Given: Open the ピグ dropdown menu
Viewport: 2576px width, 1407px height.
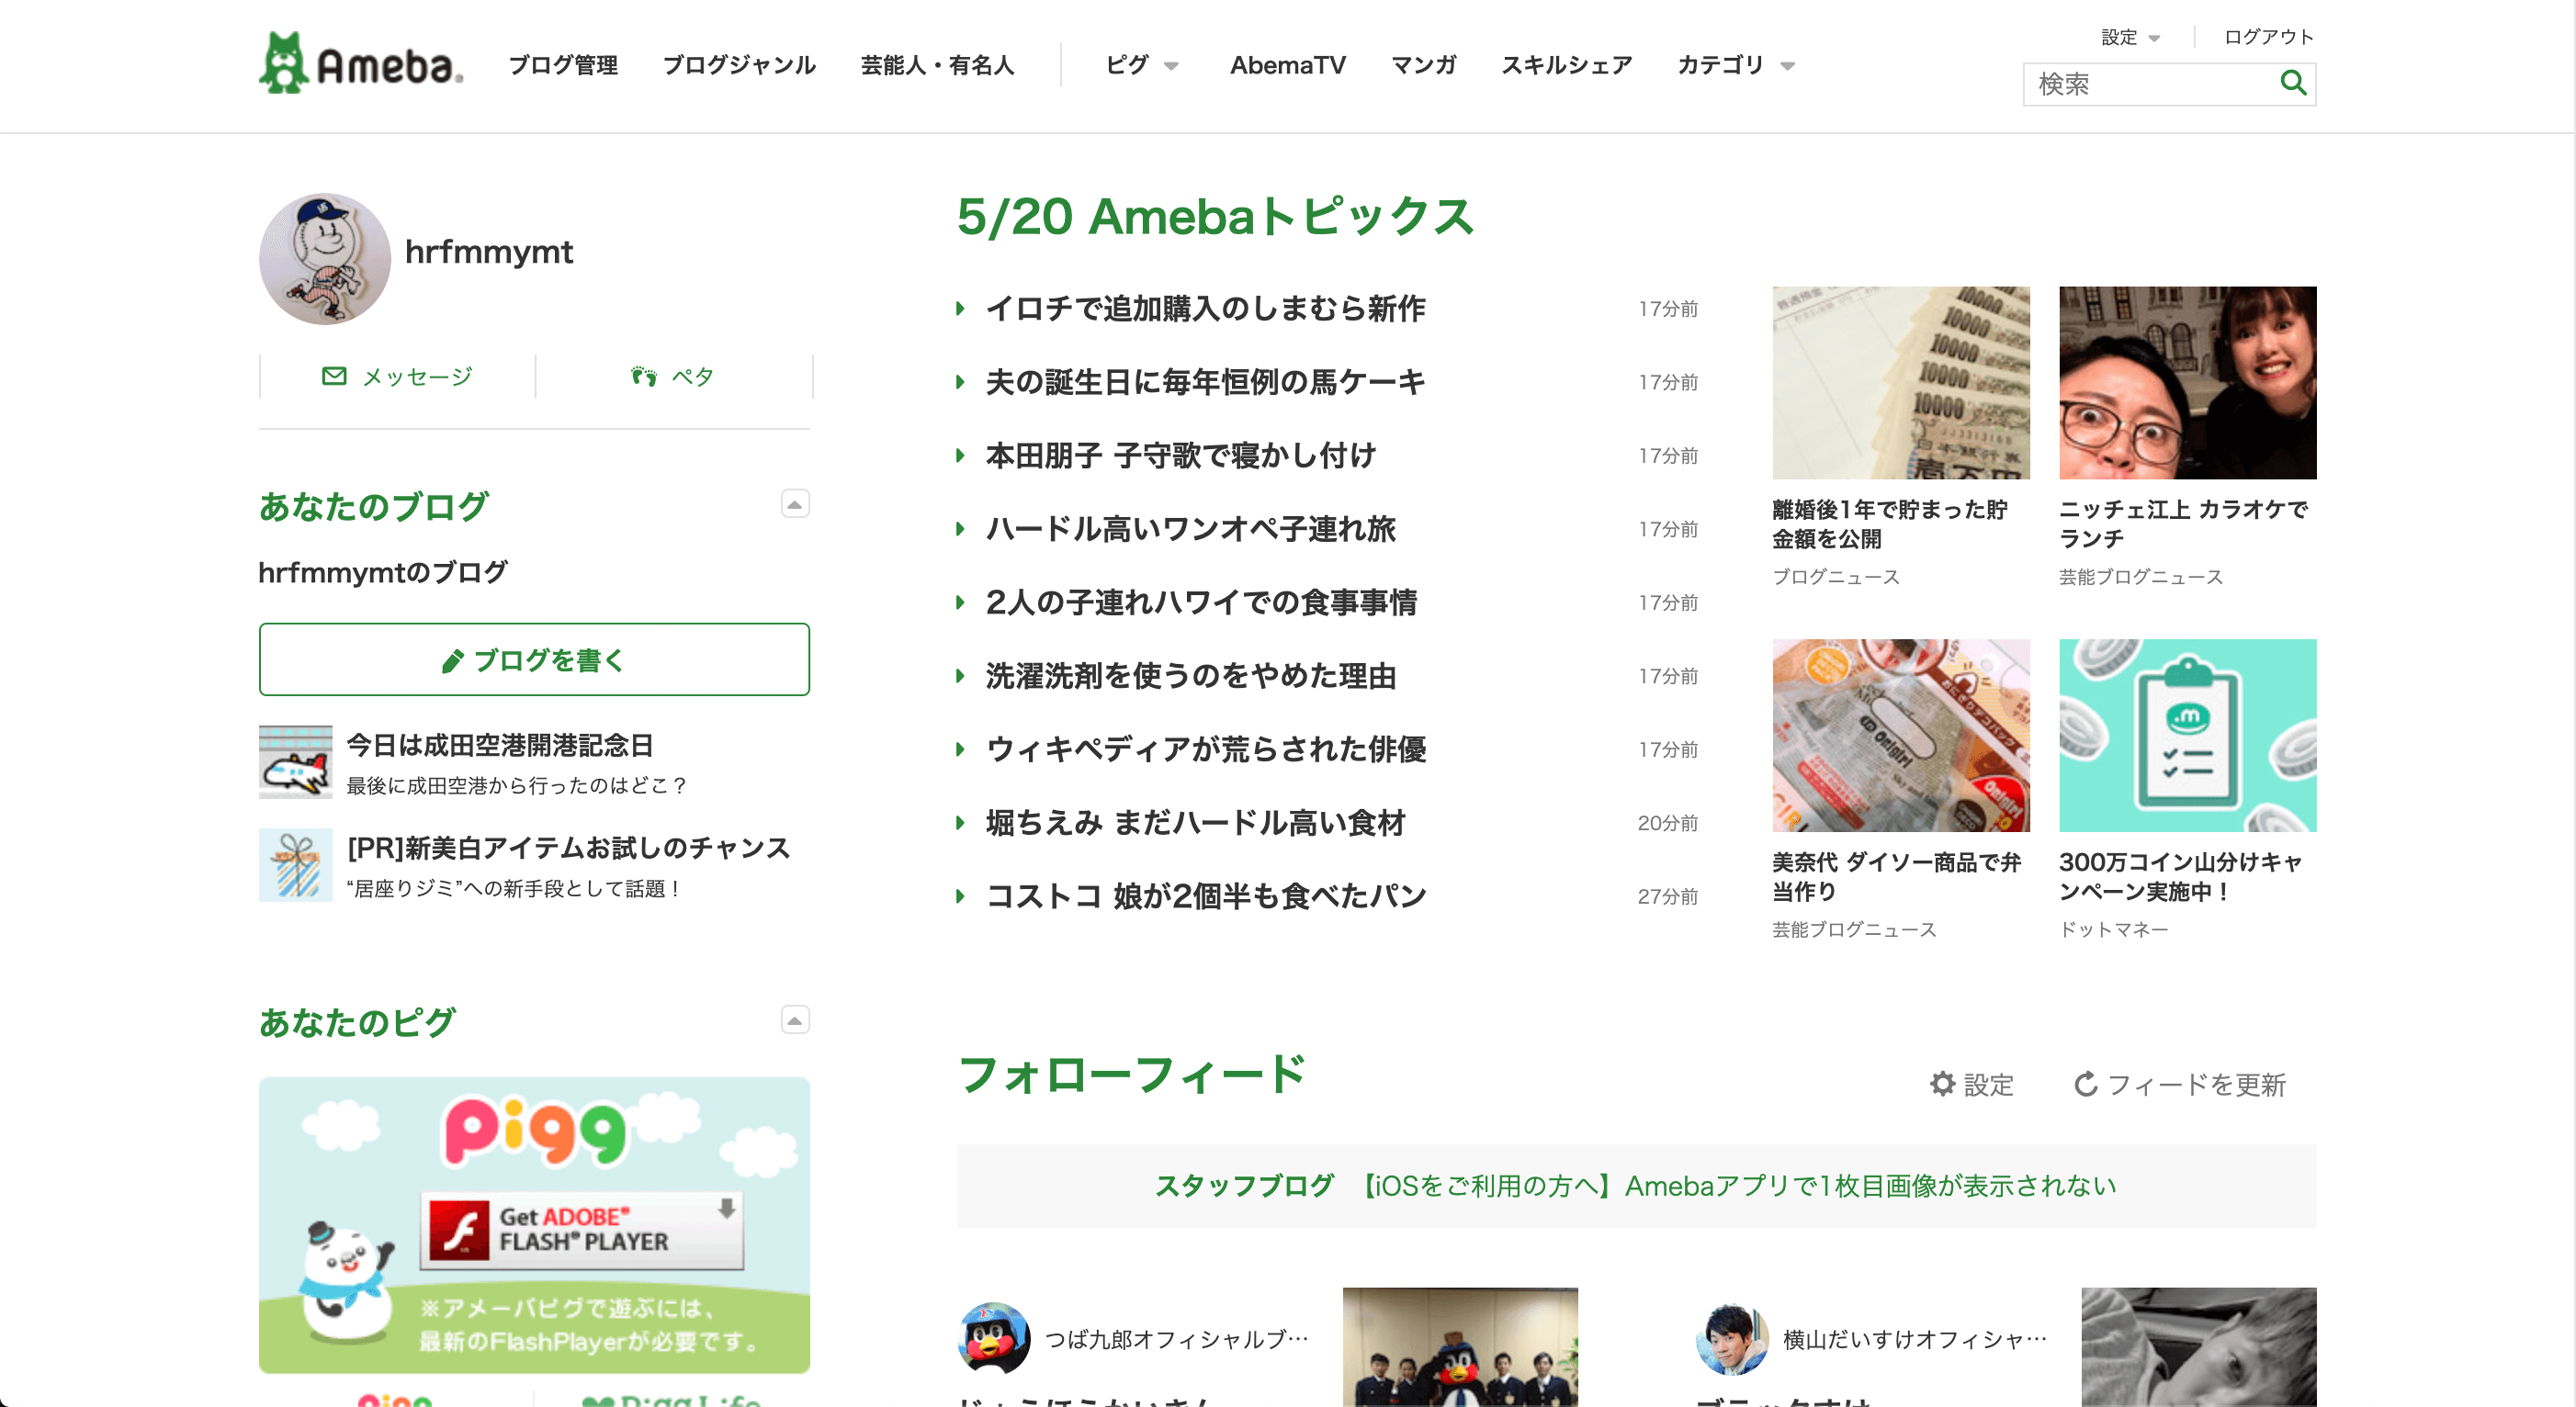Looking at the screenshot, I should [1141, 65].
